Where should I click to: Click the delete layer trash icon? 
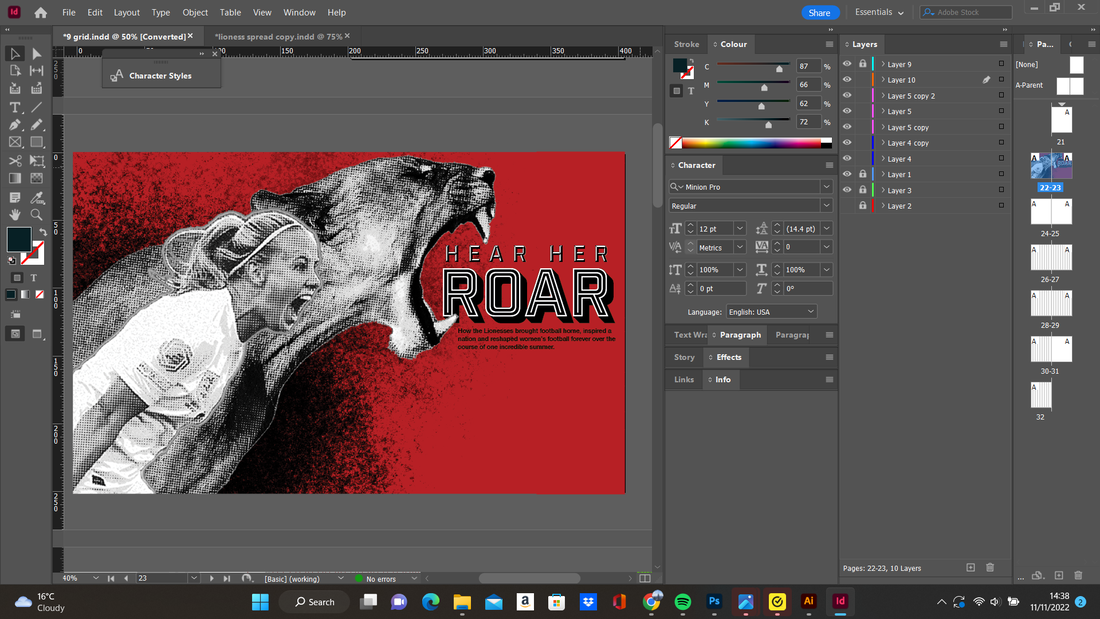pyautogui.click(x=990, y=568)
